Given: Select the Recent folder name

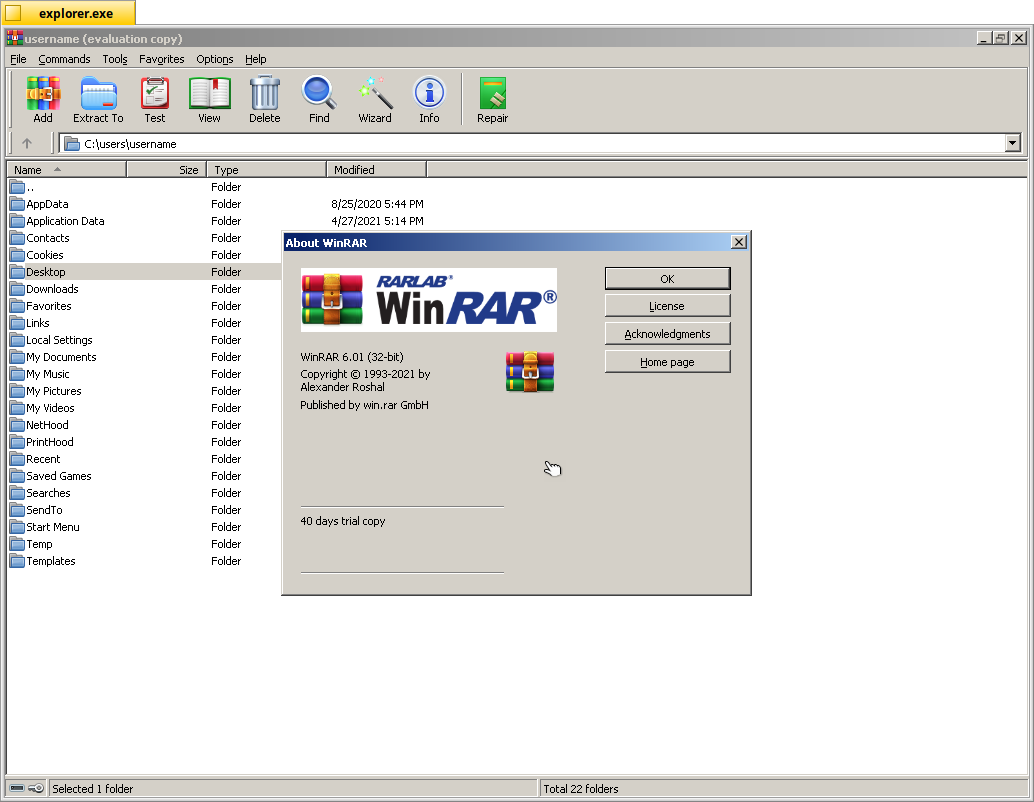Looking at the screenshot, I should click(44, 459).
